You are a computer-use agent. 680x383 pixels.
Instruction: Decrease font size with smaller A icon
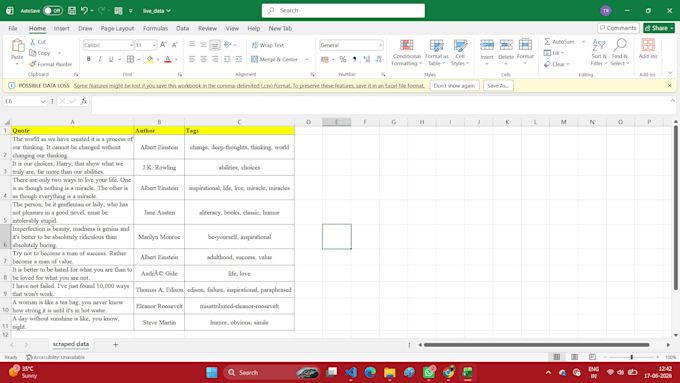pos(175,45)
